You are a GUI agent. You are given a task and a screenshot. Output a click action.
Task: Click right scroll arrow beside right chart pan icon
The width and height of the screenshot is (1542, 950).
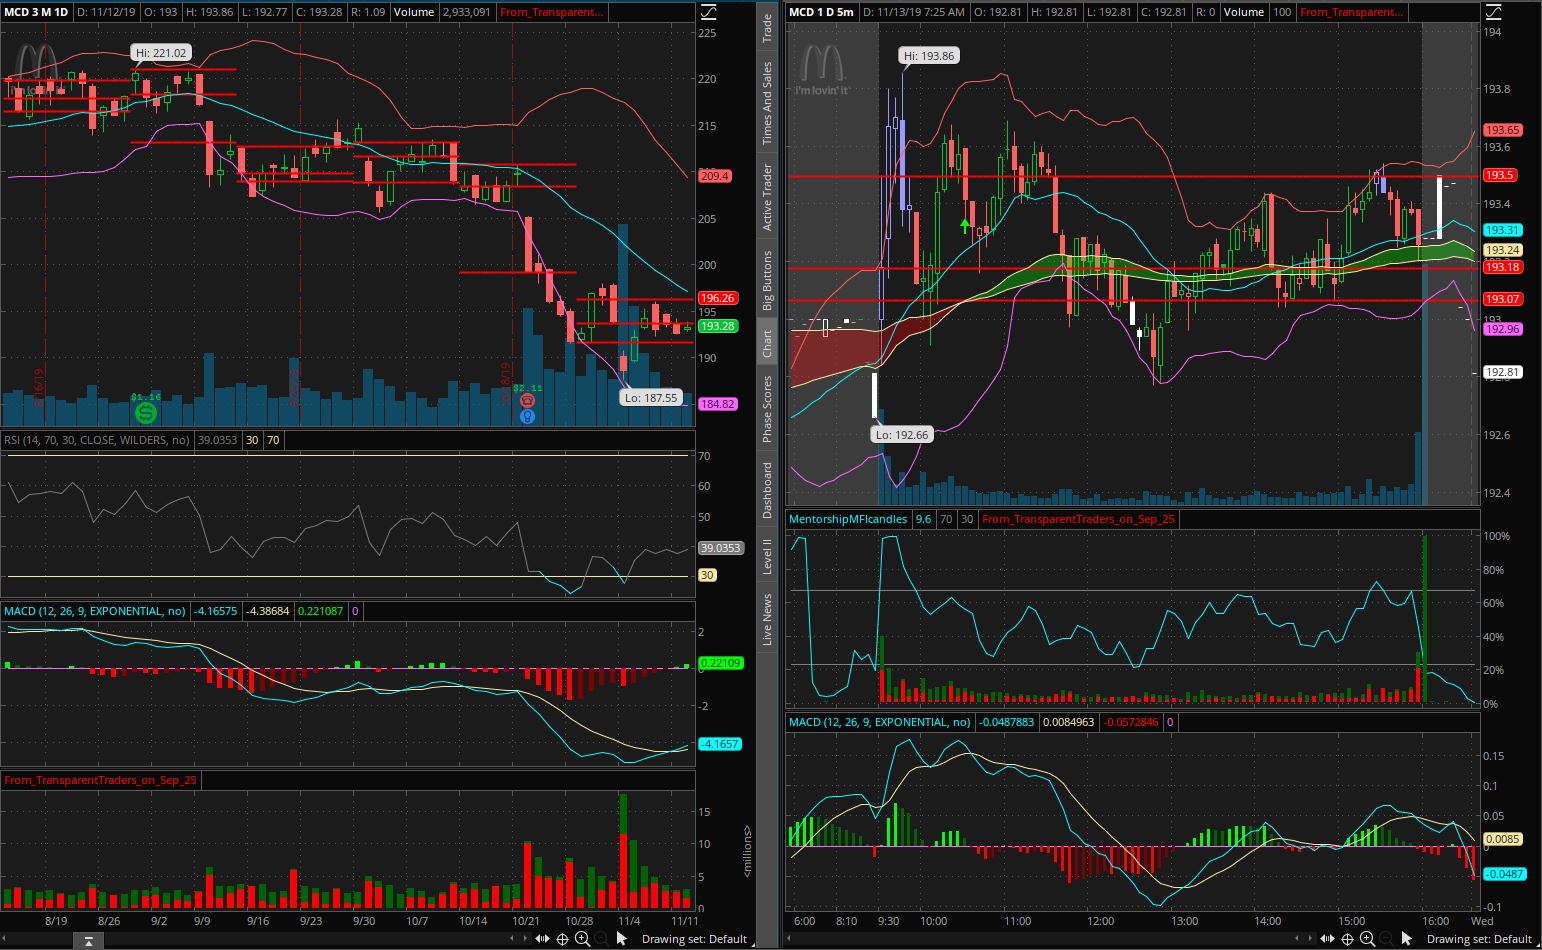click(1311, 938)
